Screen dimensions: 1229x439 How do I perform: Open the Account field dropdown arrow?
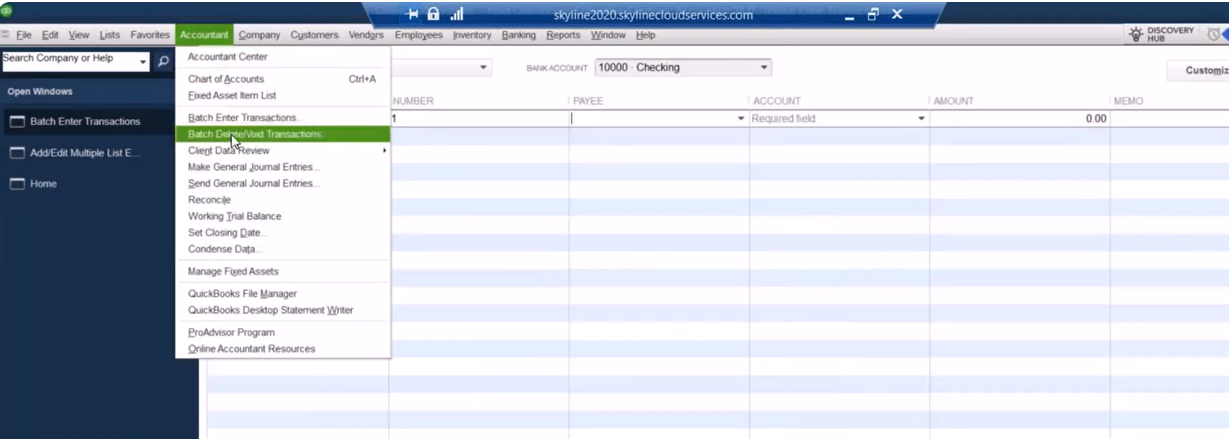point(921,118)
